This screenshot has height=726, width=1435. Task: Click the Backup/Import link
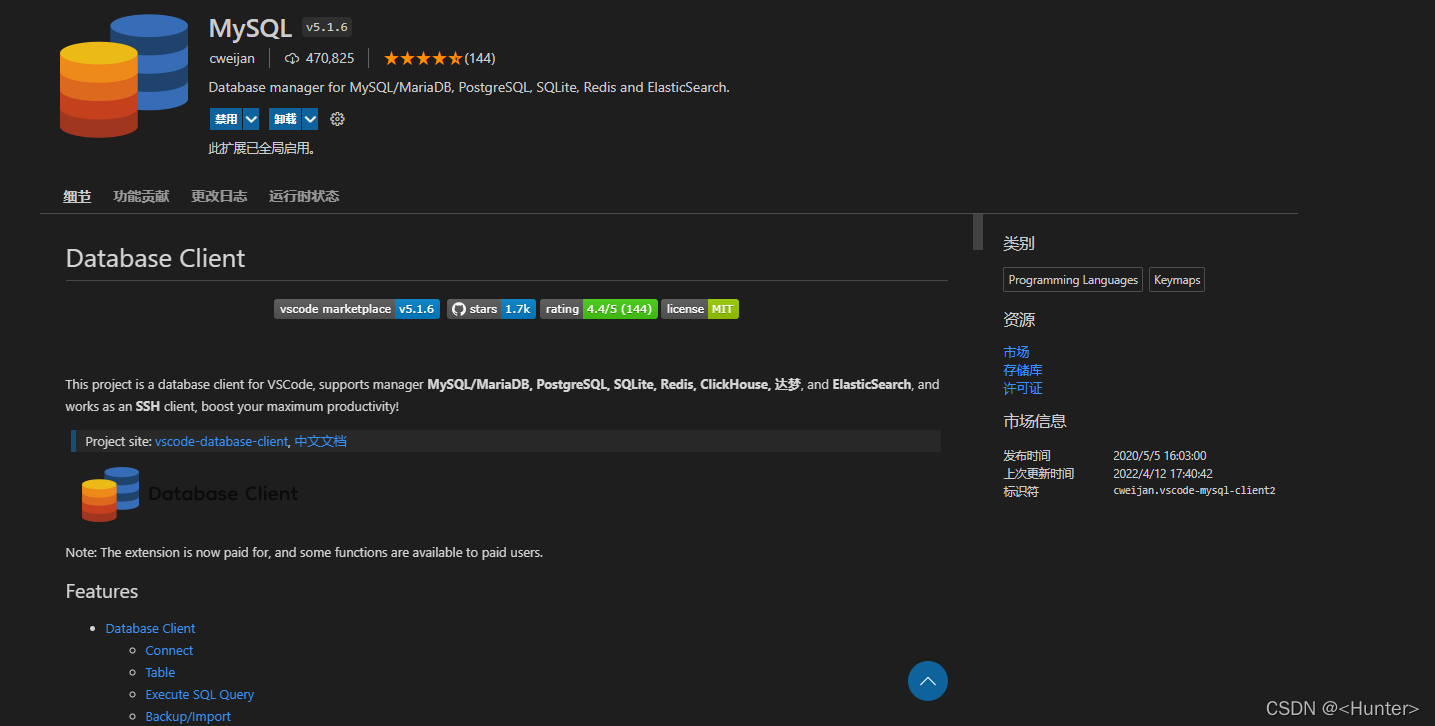188,717
